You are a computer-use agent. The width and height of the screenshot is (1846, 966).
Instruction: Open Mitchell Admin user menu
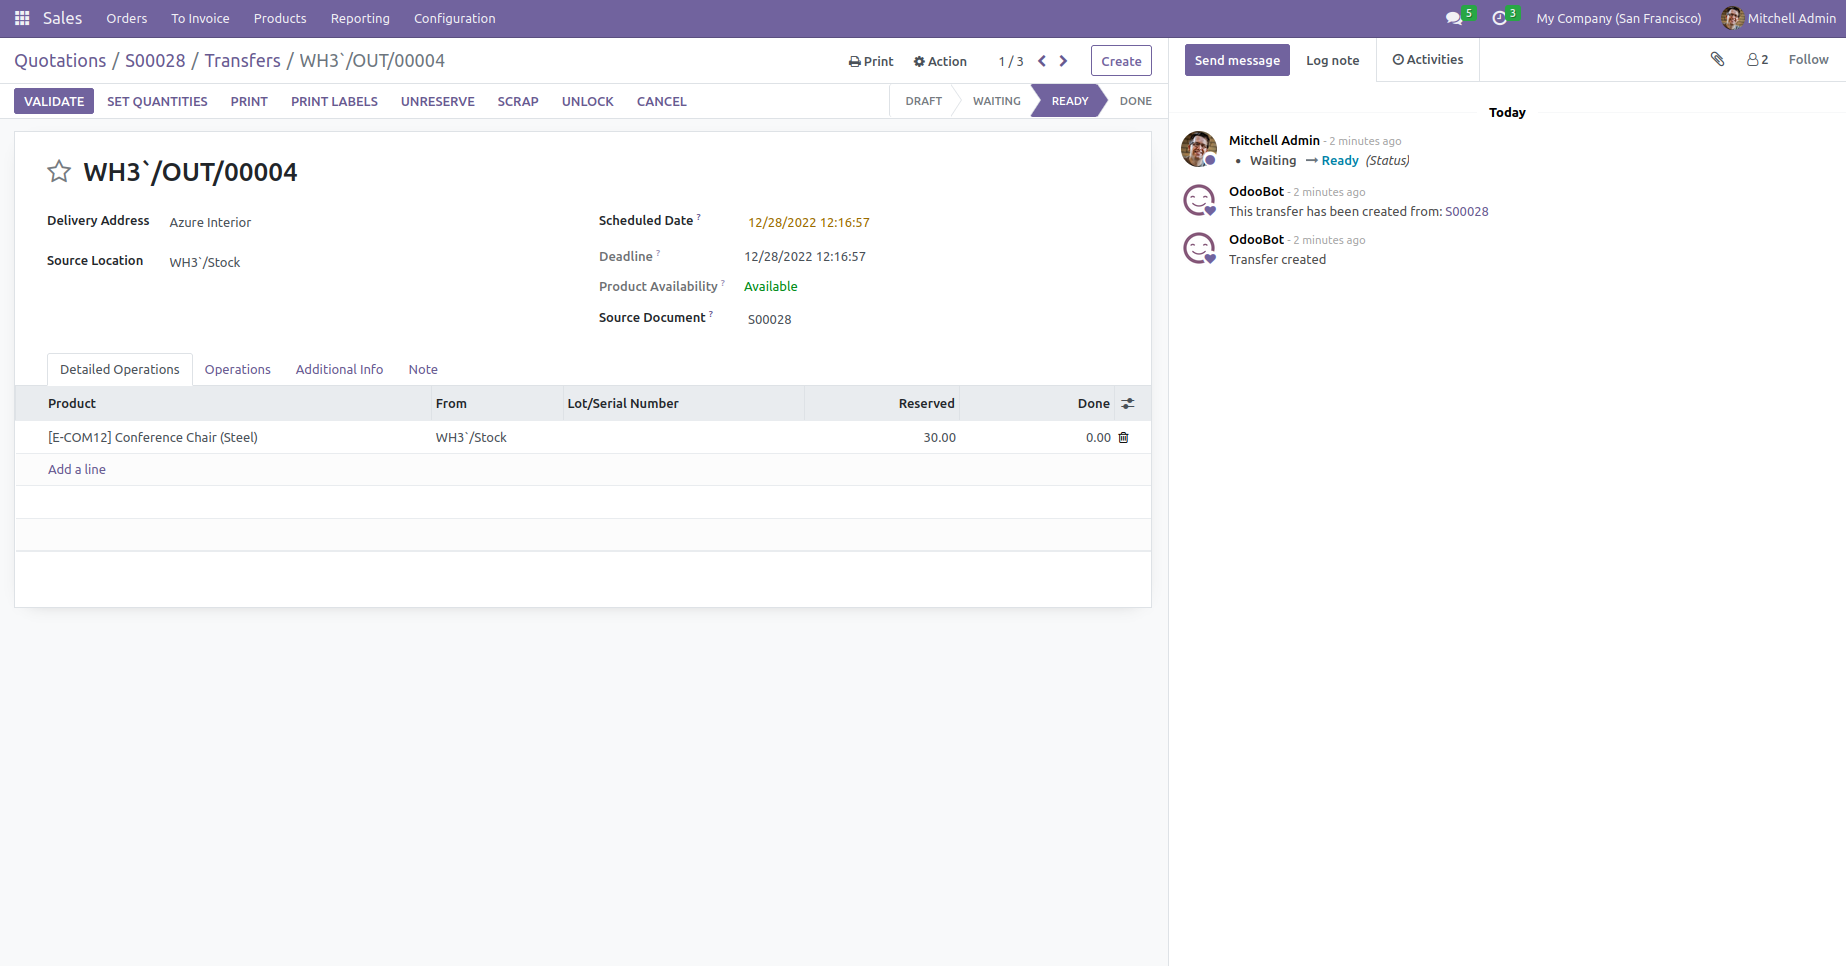coord(1779,18)
